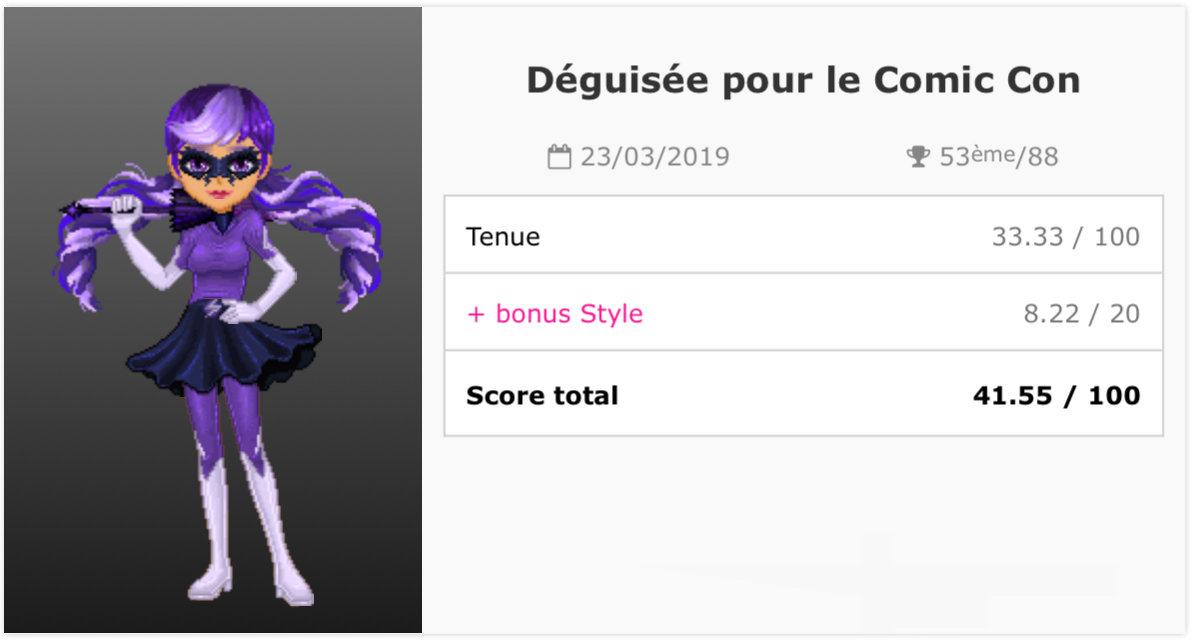This screenshot has height=640, width=1200.
Task: Click the pink + bonus Style label
Action: coord(554,314)
